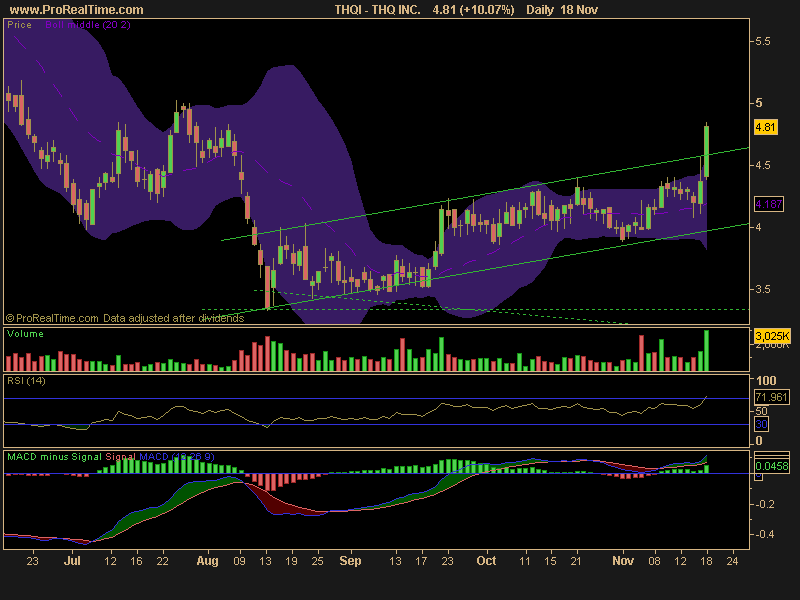Click the Aug date axis label
Screen dimensions: 800x600
[208, 561]
